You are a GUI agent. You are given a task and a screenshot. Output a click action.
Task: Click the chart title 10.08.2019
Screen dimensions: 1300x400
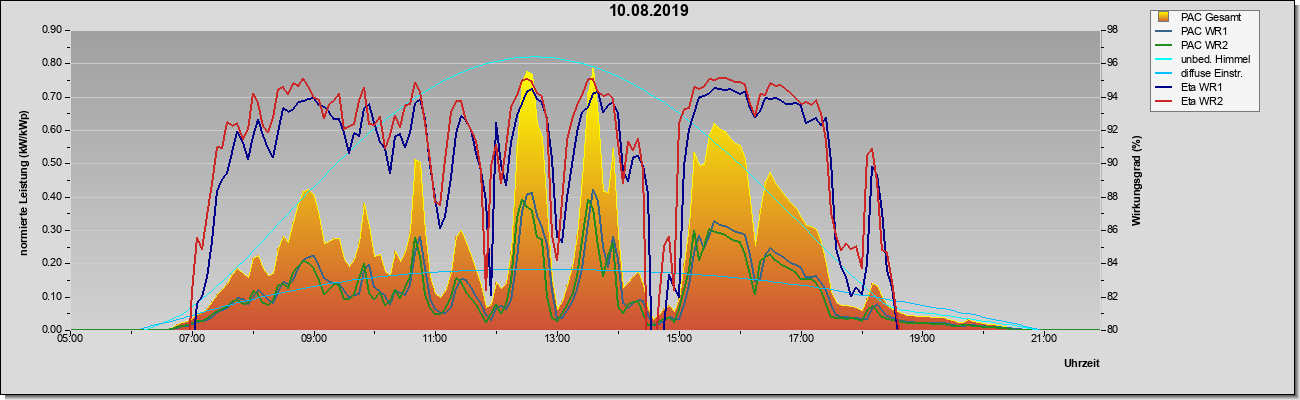point(649,11)
